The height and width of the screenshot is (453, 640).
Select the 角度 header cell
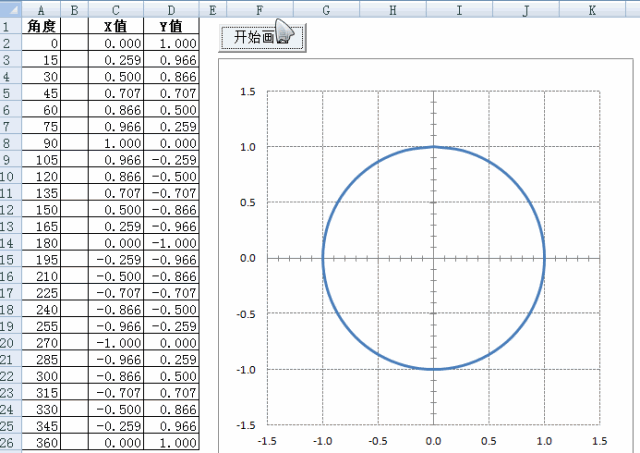(41, 27)
